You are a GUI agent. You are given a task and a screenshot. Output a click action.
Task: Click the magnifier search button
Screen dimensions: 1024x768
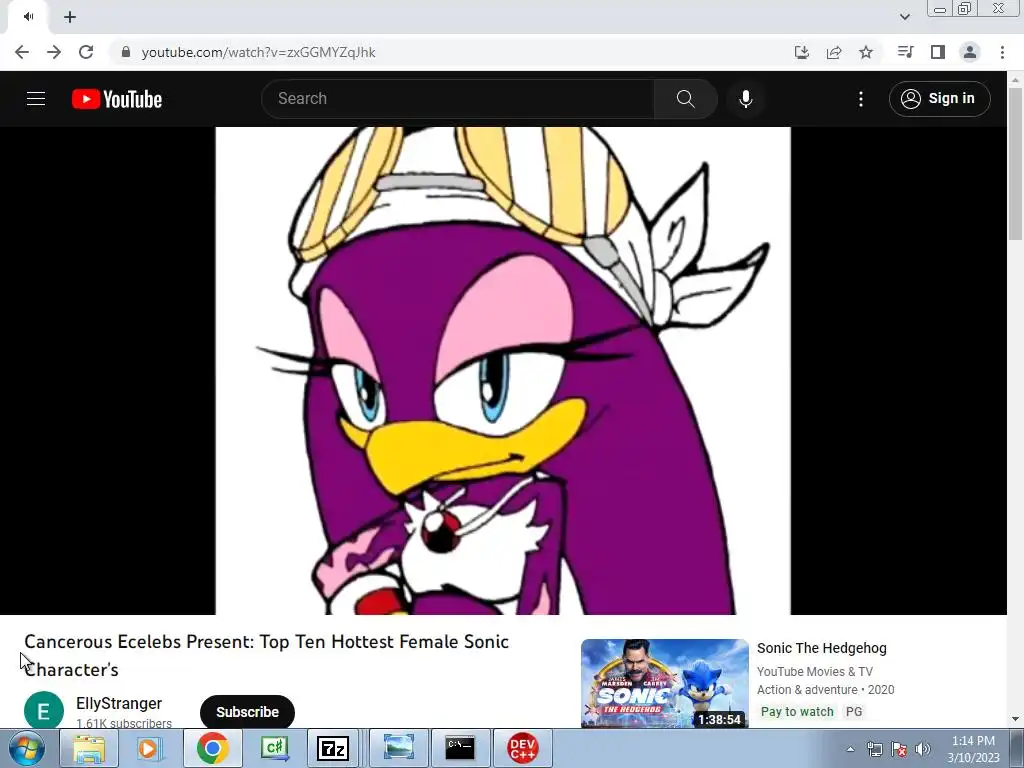[685, 99]
